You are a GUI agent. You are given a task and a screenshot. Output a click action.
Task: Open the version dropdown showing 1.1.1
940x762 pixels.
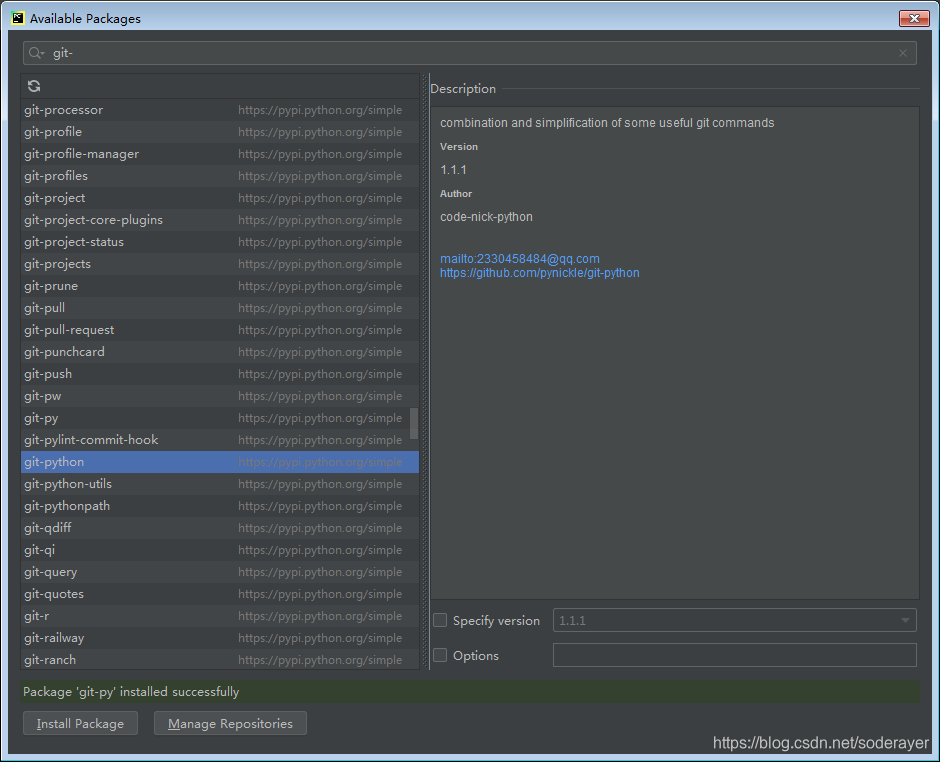point(906,619)
